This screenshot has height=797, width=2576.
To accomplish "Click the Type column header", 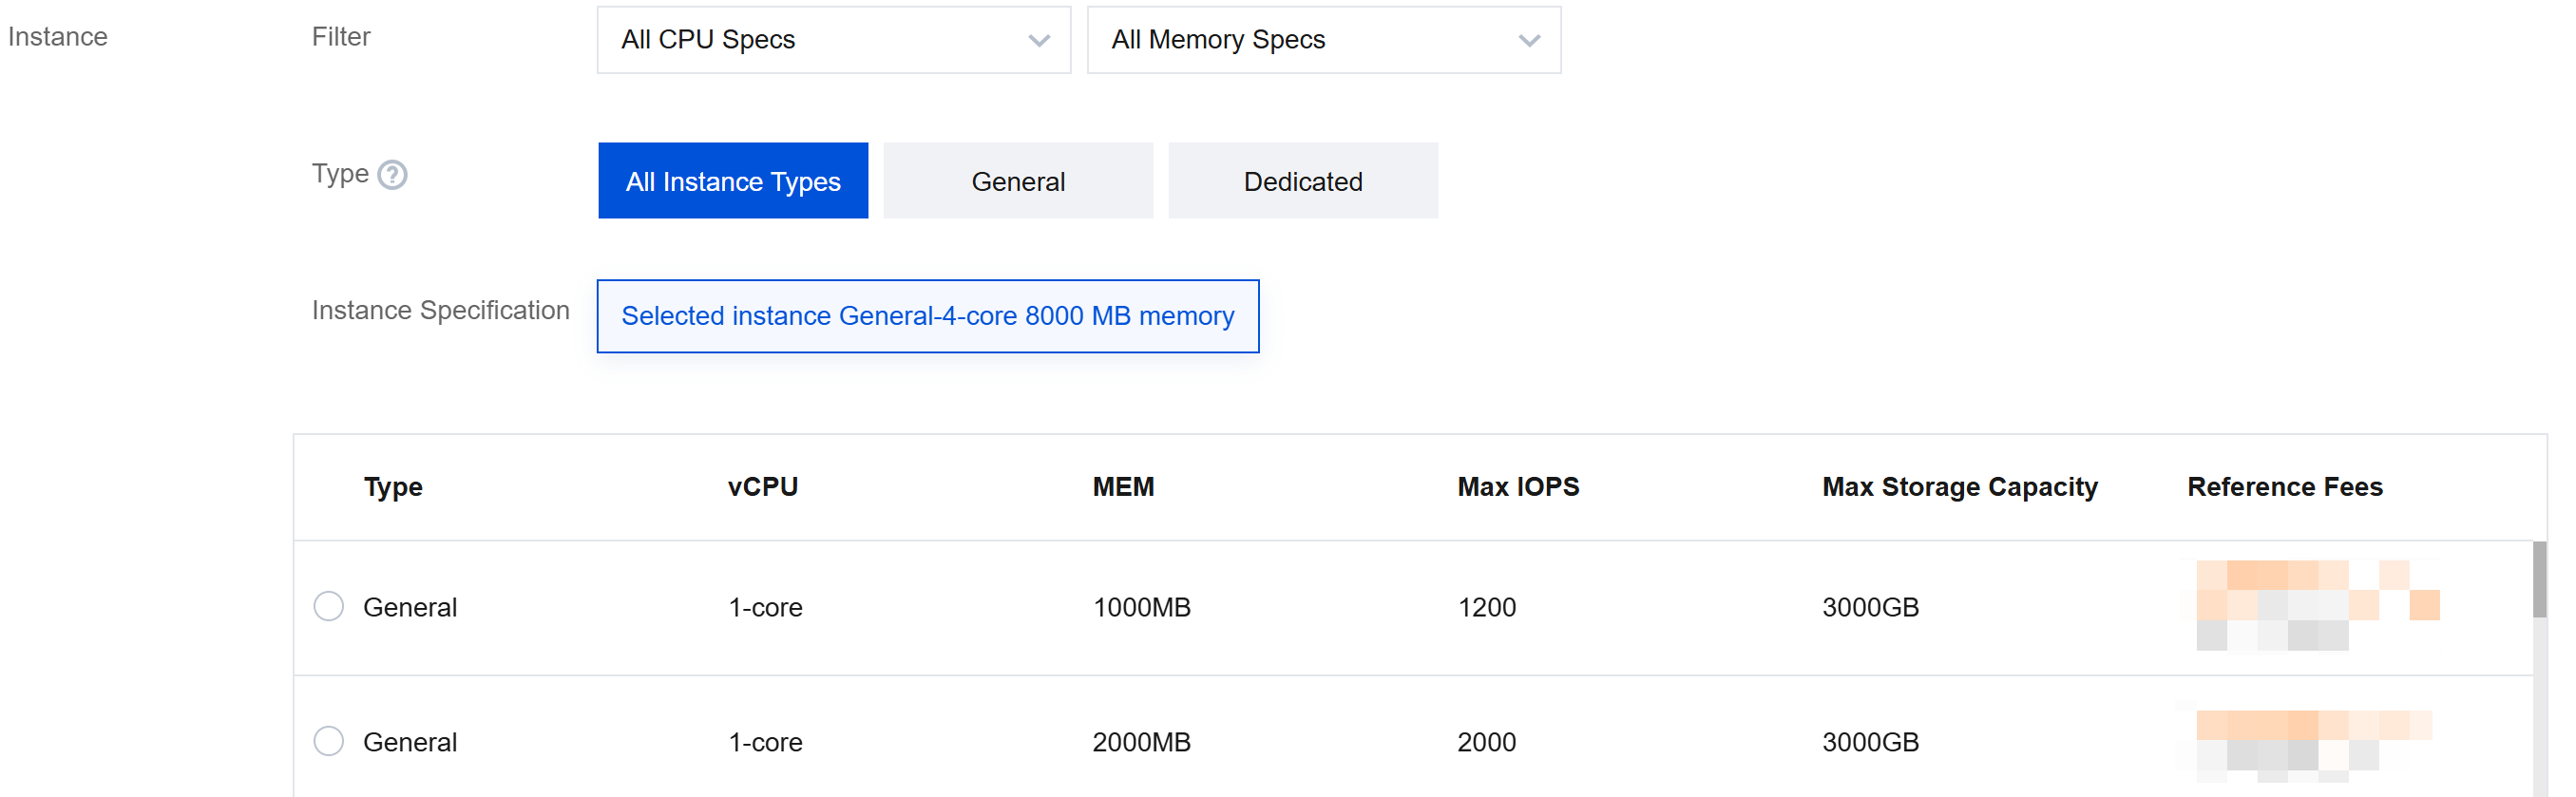I will pyautogui.click(x=392, y=487).
